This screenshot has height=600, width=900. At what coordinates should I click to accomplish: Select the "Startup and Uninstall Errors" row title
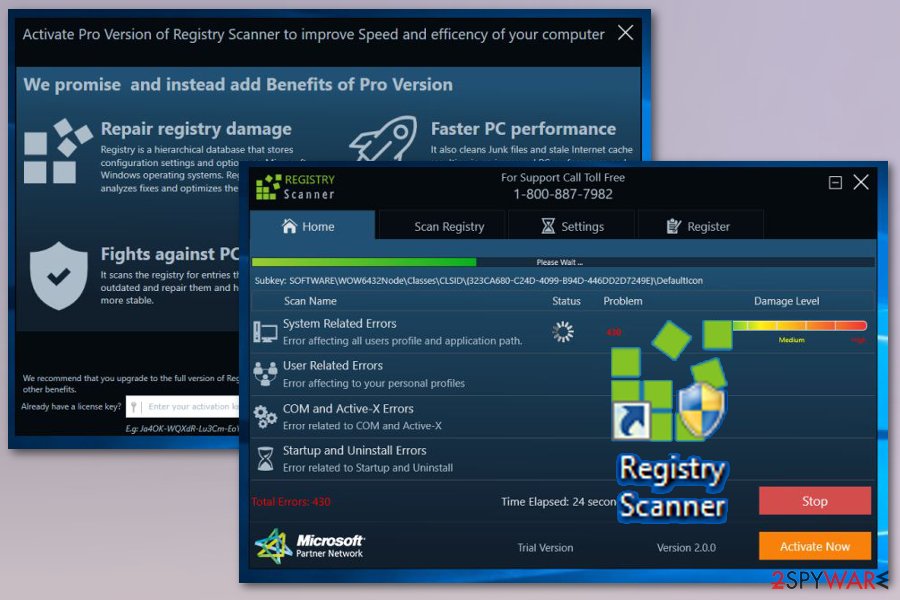coord(354,450)
